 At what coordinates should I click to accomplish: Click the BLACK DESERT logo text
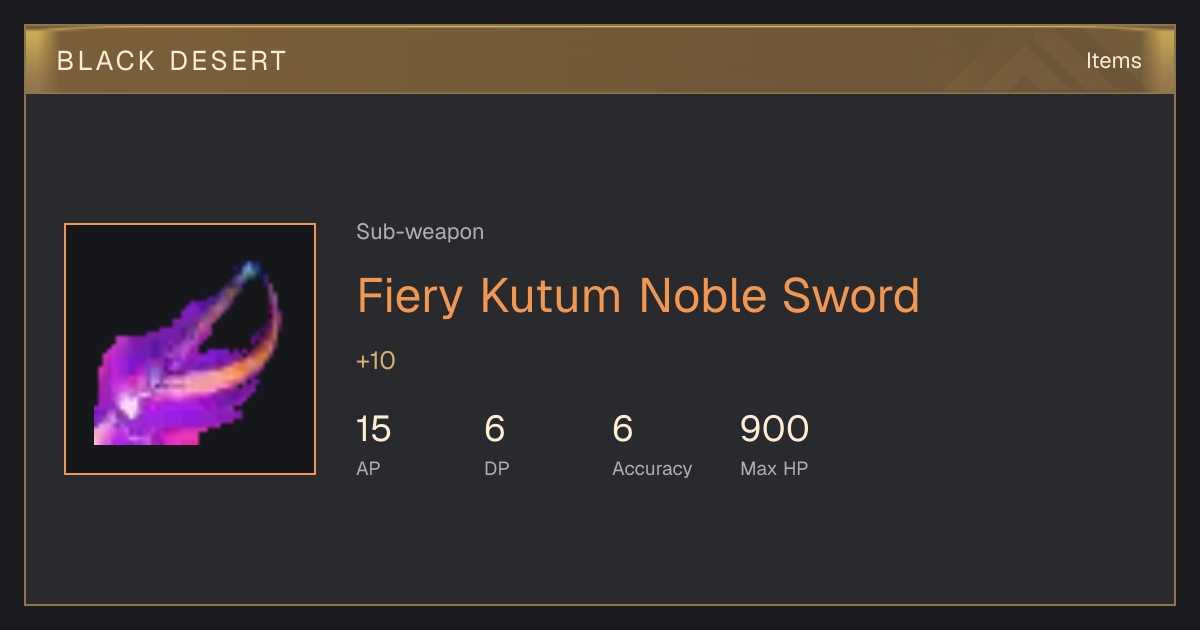pos(172,61)
